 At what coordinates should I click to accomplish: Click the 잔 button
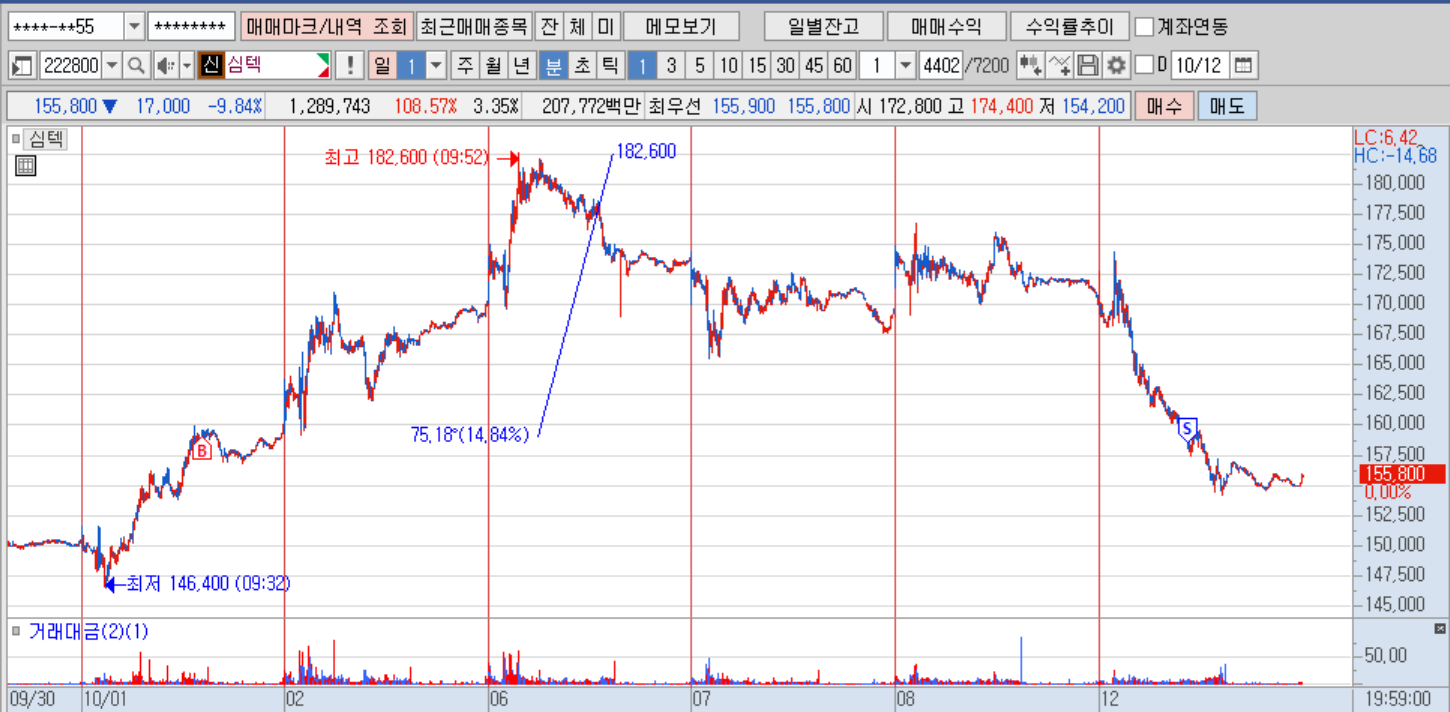[549, 26]
